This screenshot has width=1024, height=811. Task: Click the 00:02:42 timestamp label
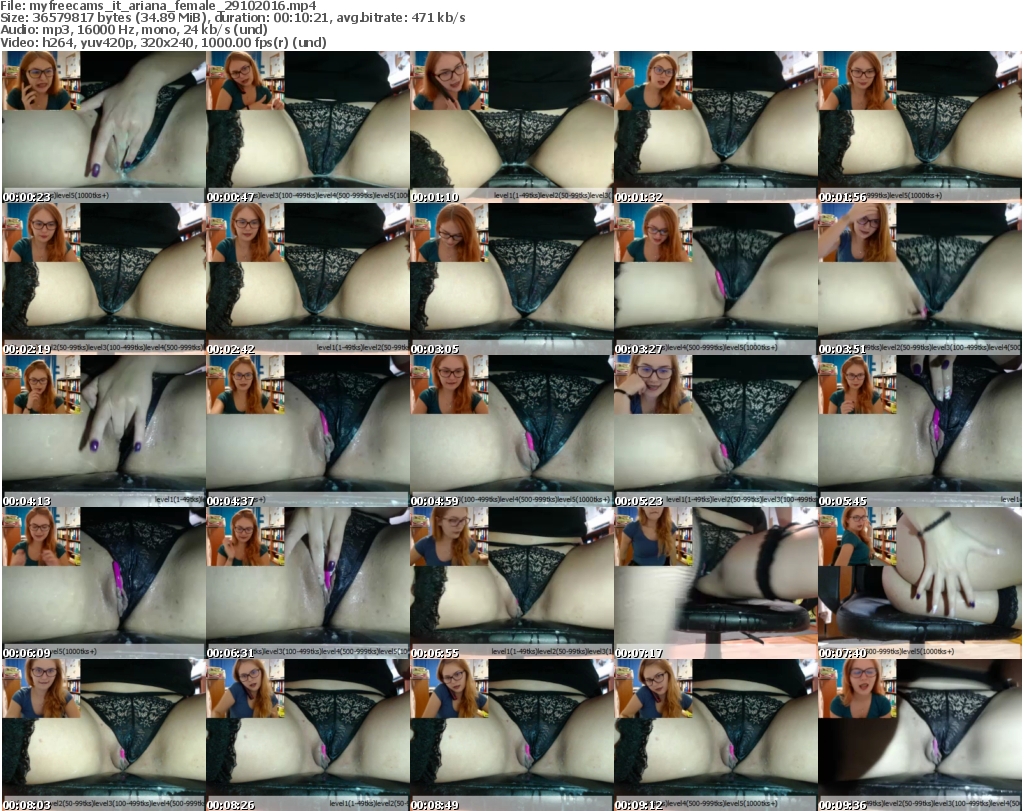pyautogui.click(x=233, y=349)
